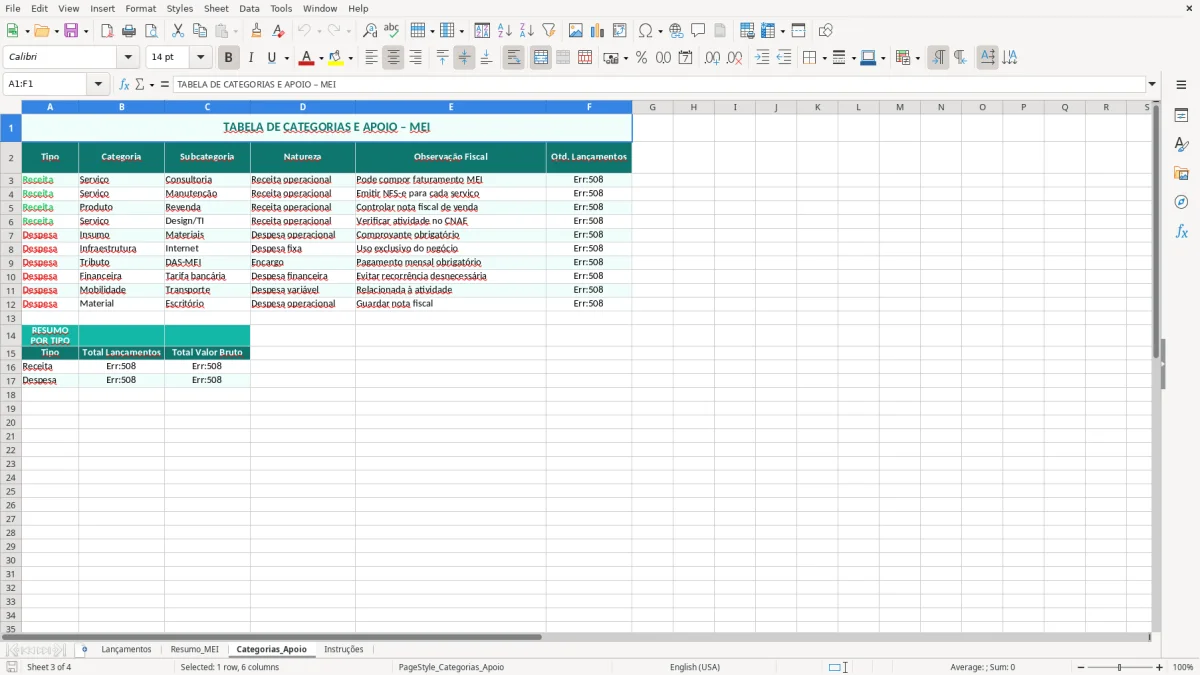The width and height of the screenshot is (1200, 675).
Task: Insert an image with the picture icon
Action: [x=576, y=31]
